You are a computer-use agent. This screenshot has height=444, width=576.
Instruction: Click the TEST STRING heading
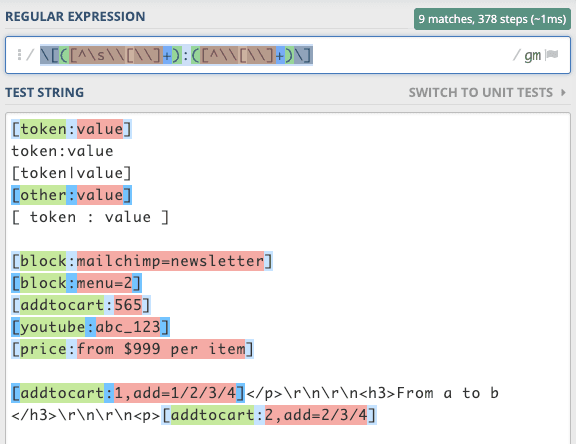(x=44, y=93)
